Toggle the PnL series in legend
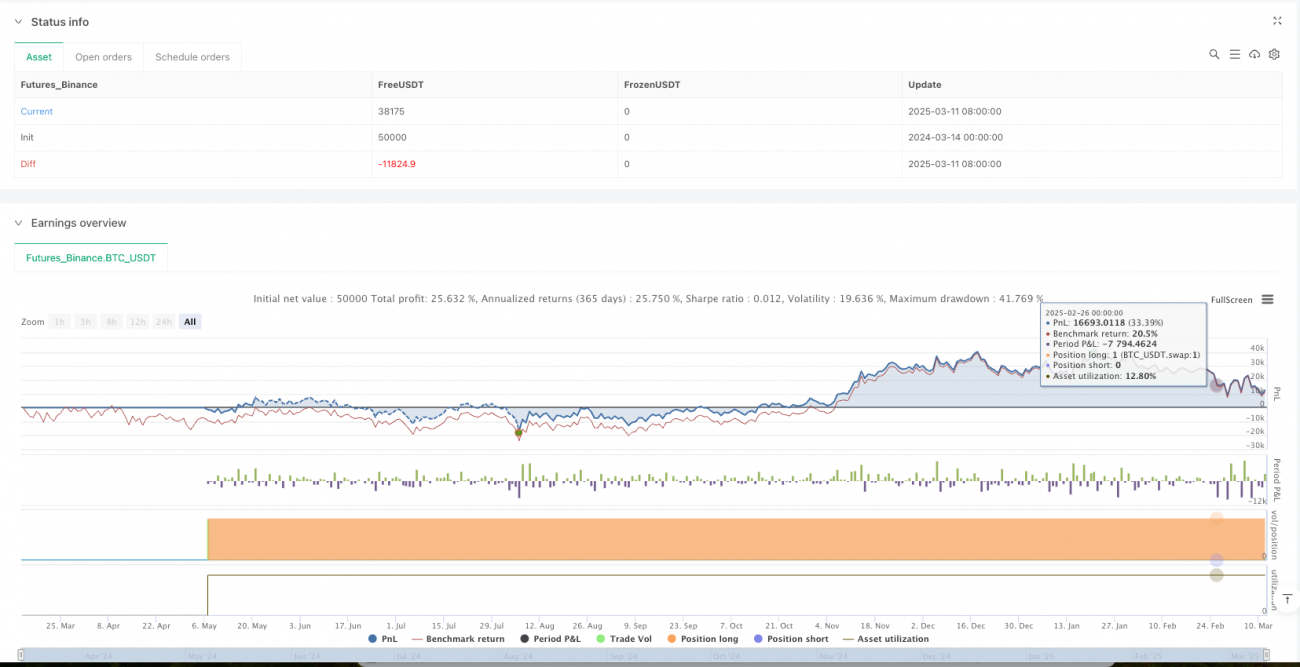1300x667 pixels. pyautogui.click(x=382, y=639)
